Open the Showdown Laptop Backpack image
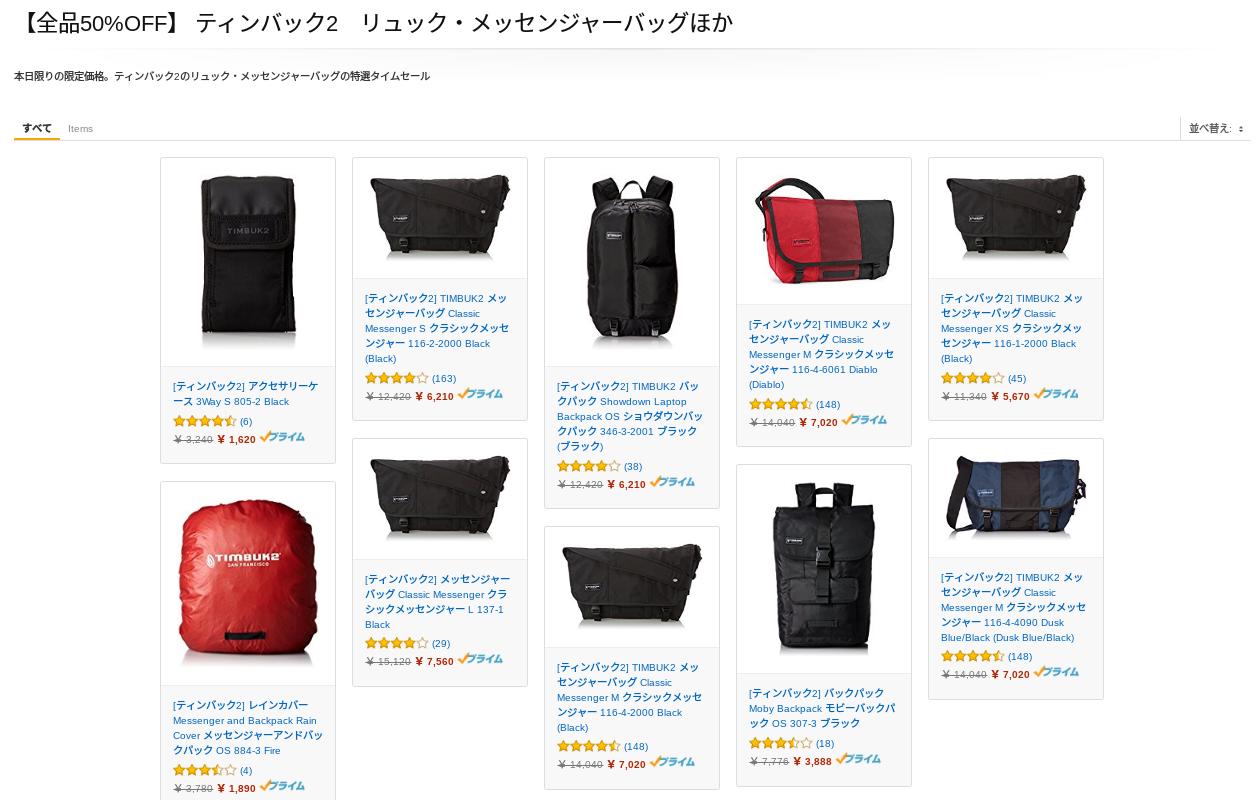Screen dimensions: 1260x800 [x=632, y=262]
